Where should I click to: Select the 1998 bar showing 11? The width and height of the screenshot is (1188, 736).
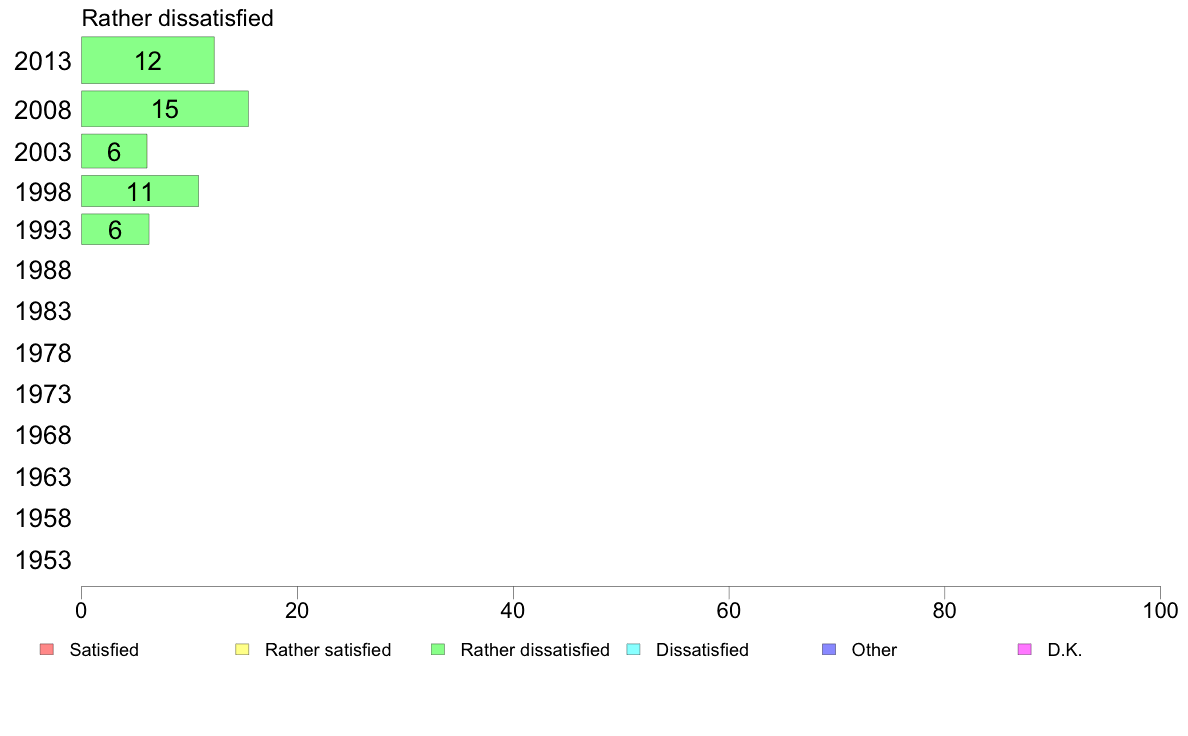(139, 191)
